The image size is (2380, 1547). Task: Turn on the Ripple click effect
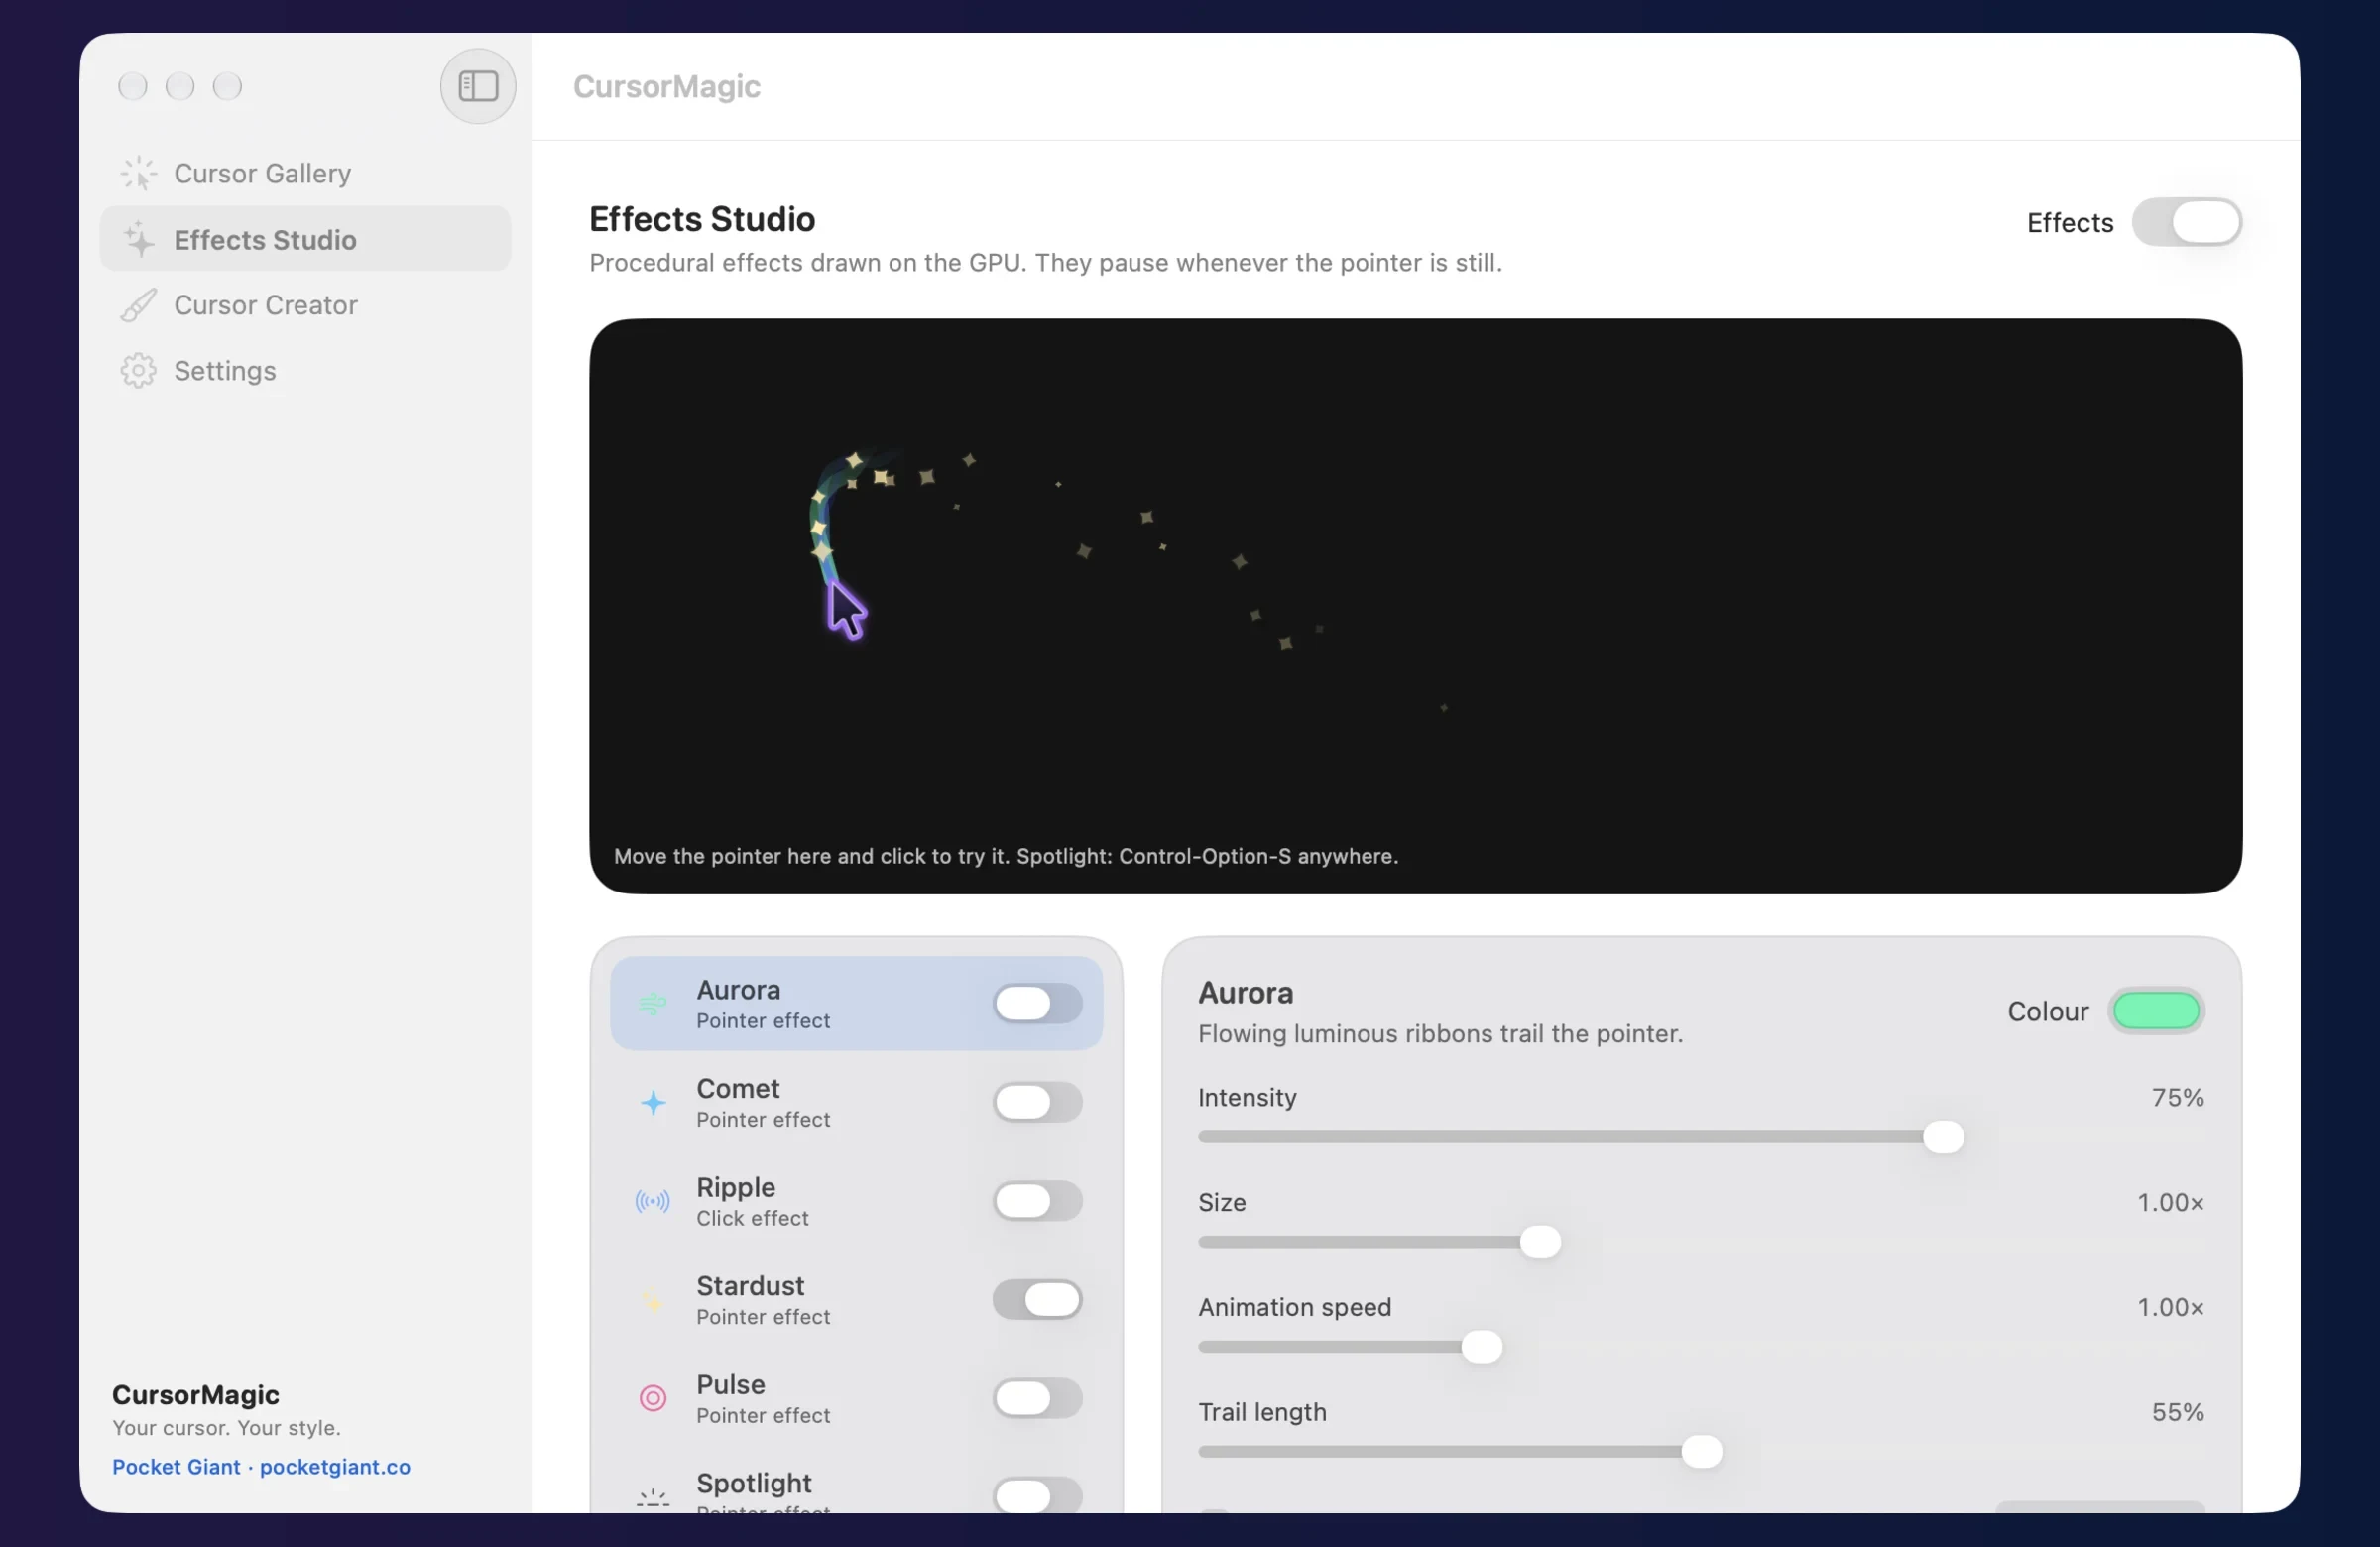1037,1201
